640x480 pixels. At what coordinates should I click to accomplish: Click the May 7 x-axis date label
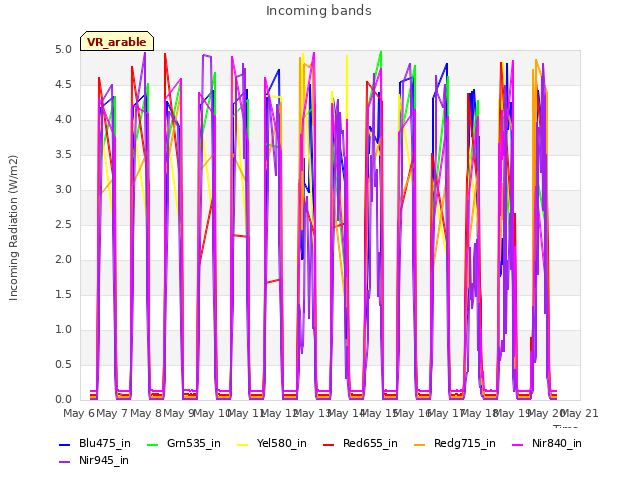(x=112, y=413)
